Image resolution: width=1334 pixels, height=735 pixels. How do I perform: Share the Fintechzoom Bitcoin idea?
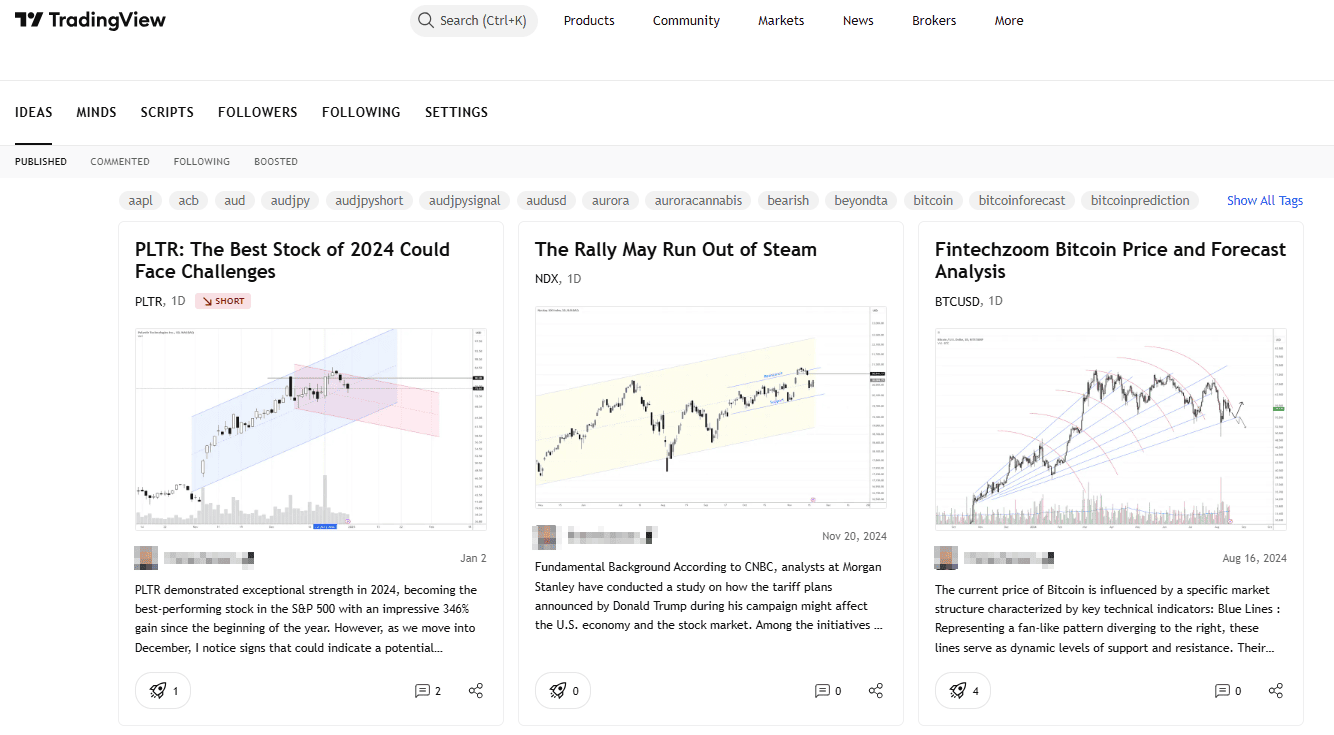[1276, 691]
